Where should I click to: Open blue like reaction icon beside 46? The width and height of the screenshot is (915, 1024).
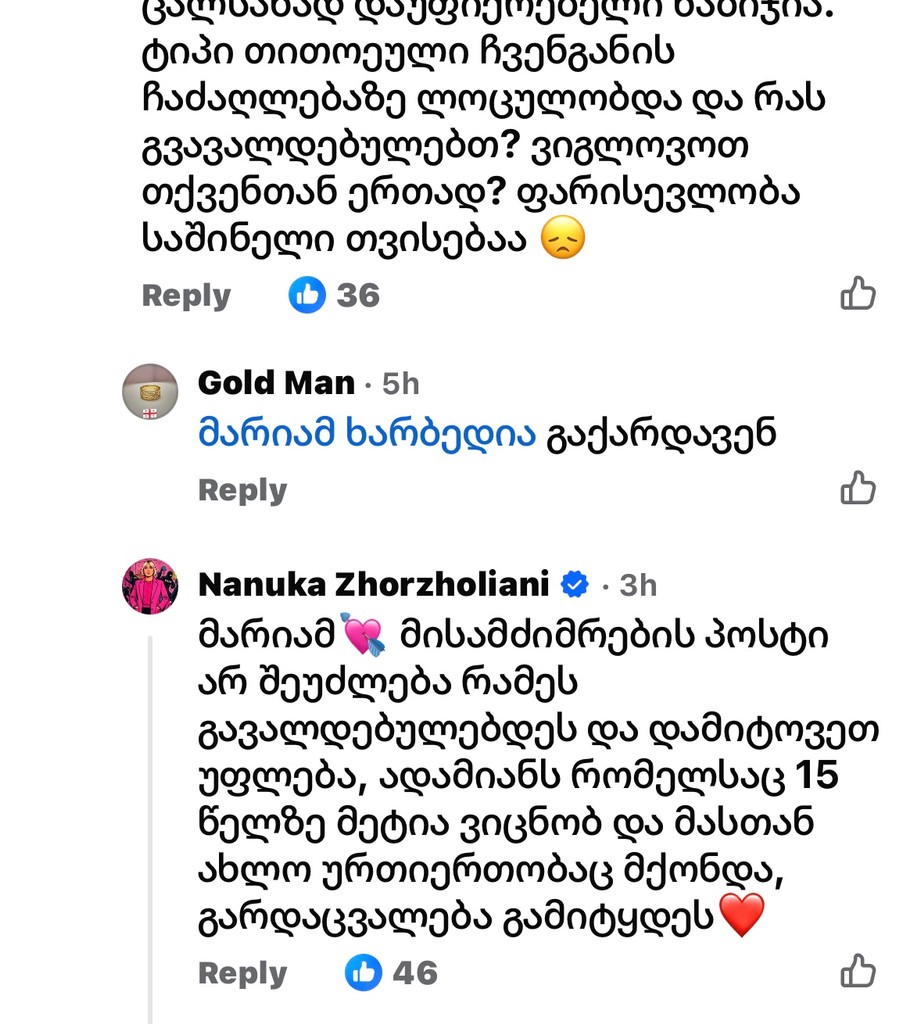click(x=364, y=972)
